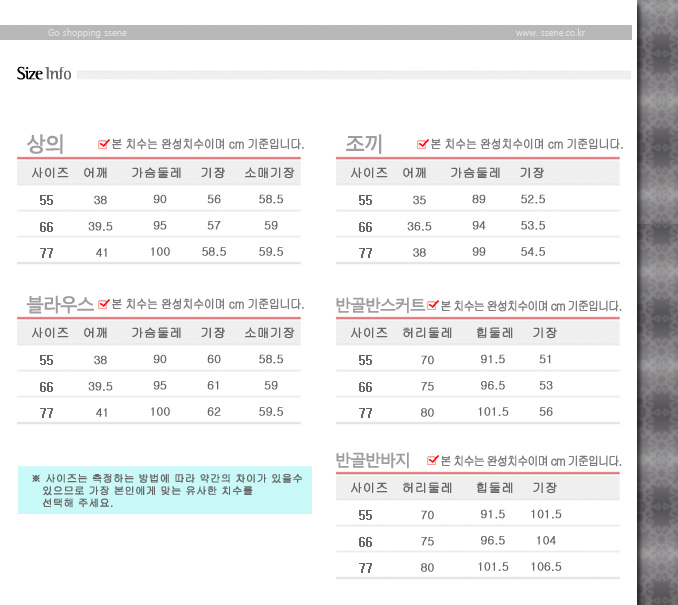Screen dimensions: 678x605
Task: Click 허리둘레 value 70 in 반골반바지 table
Action: pos(427,515)
